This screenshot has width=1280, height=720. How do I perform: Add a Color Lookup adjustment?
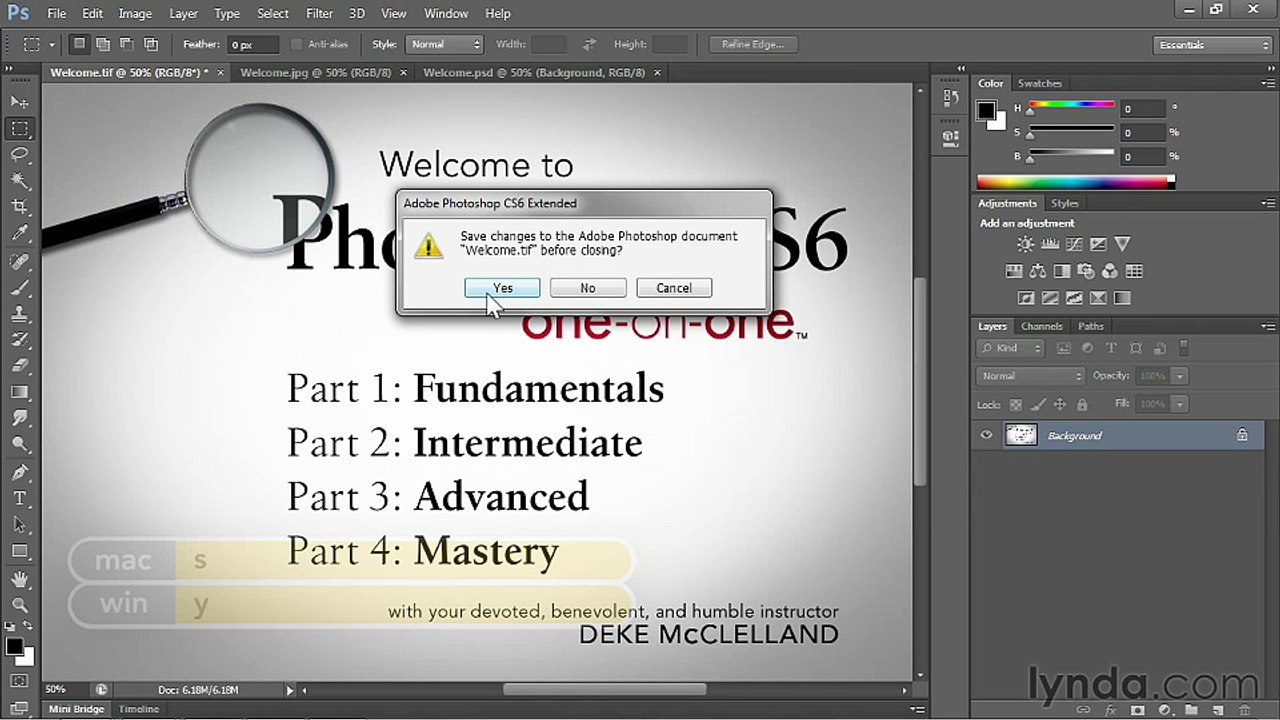point(1134,271)
